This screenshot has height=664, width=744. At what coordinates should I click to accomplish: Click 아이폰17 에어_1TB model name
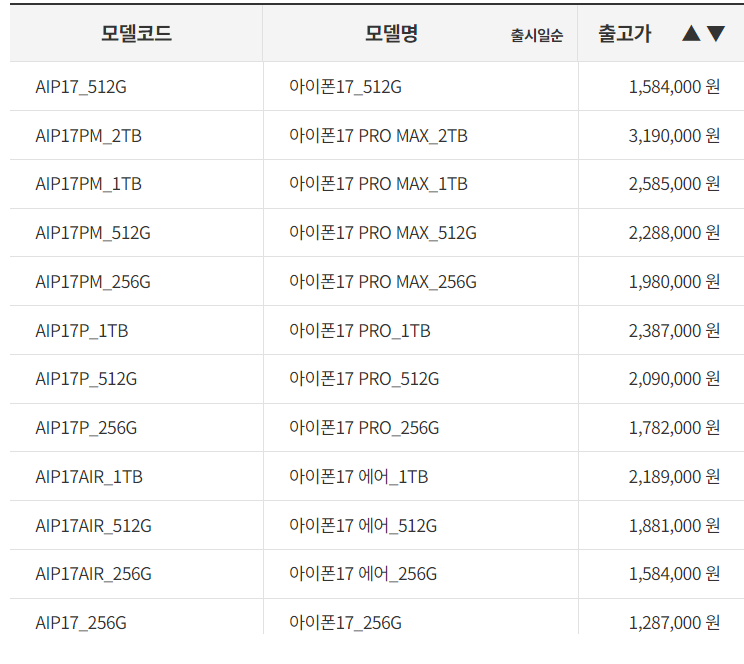tap(358, 477)
